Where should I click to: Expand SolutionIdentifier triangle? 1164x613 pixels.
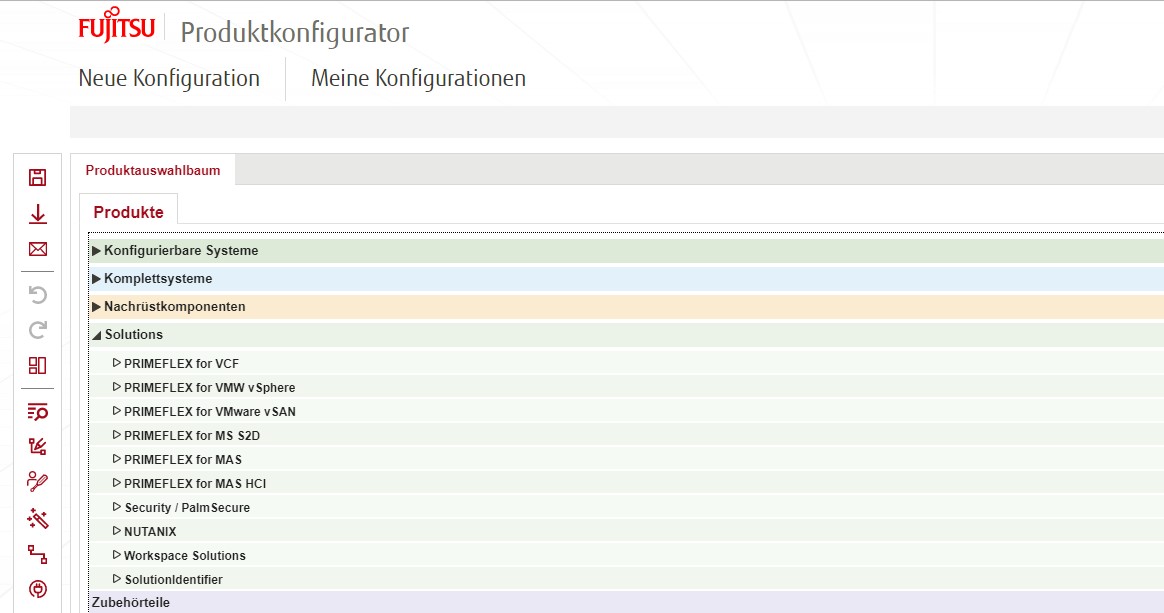point(117,579)
